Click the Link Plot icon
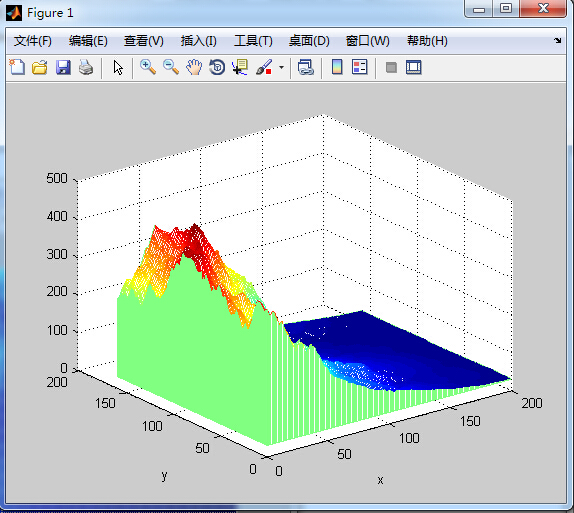 pyautogui.click(x=306, y=68)
